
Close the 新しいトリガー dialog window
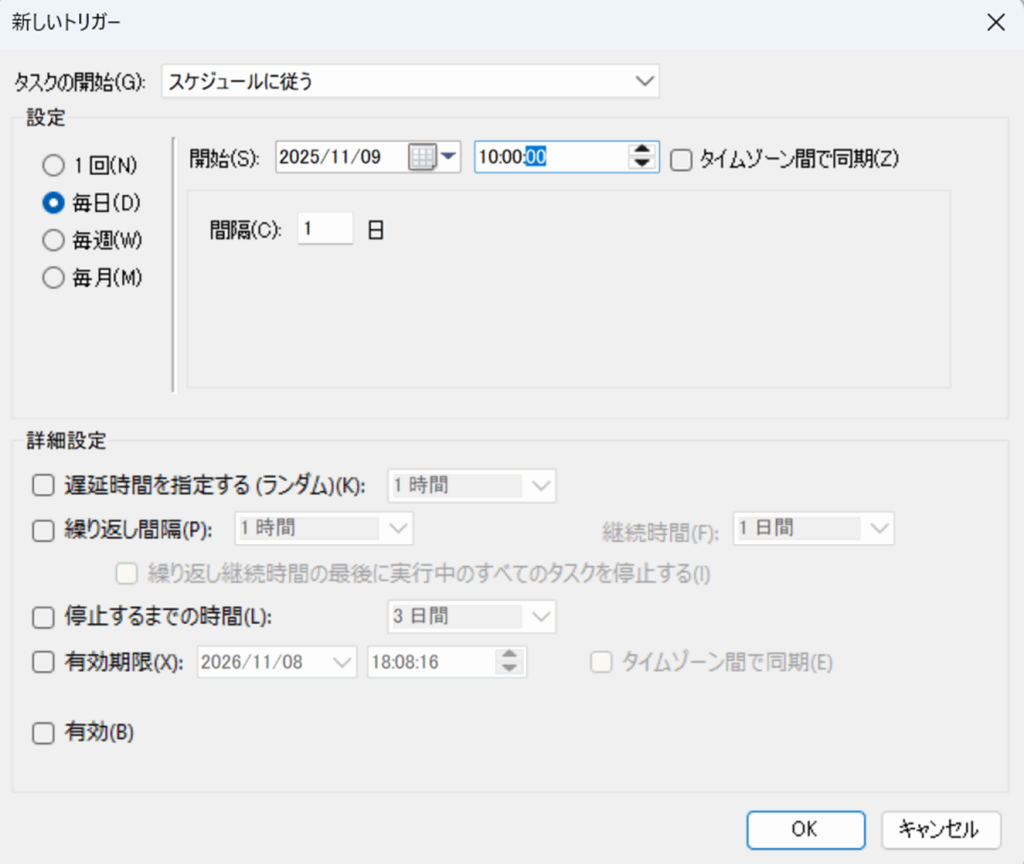[x=996, y=23]
